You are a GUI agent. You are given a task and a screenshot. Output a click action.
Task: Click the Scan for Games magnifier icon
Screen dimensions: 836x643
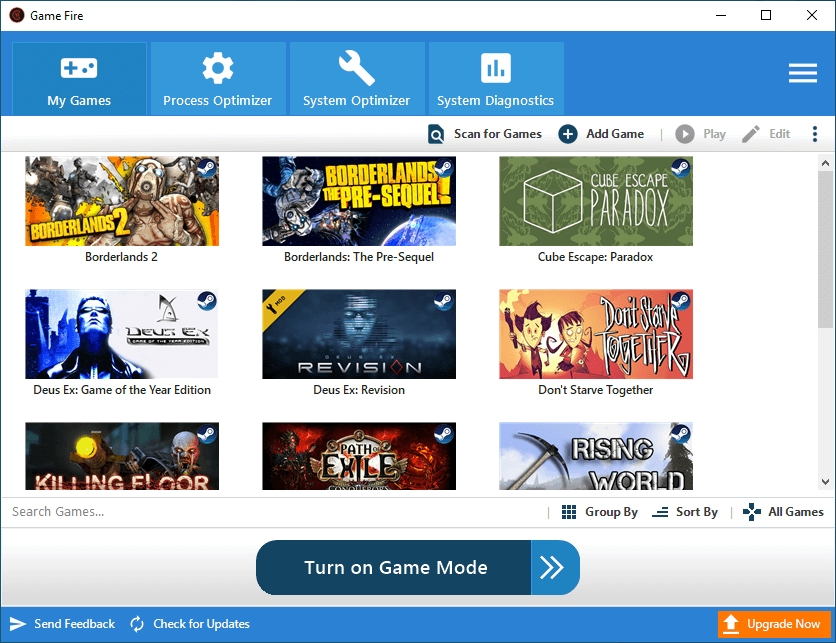pyautogui.click(x=436, y=134)
